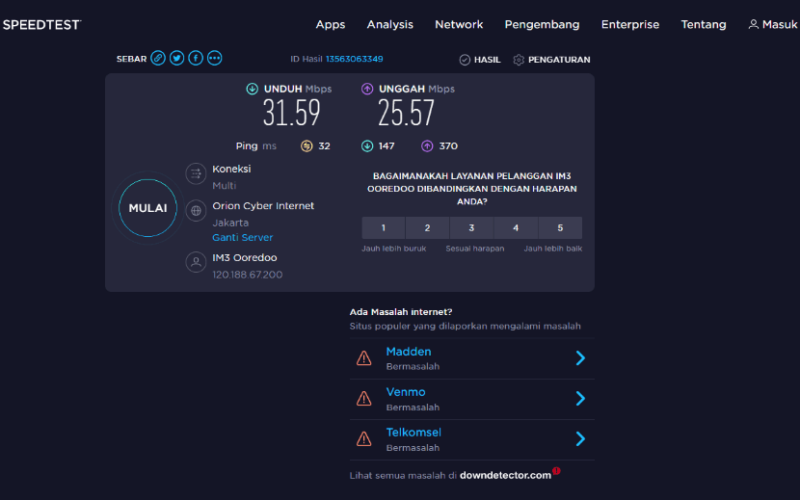Click Masuk to sign in

779,24
